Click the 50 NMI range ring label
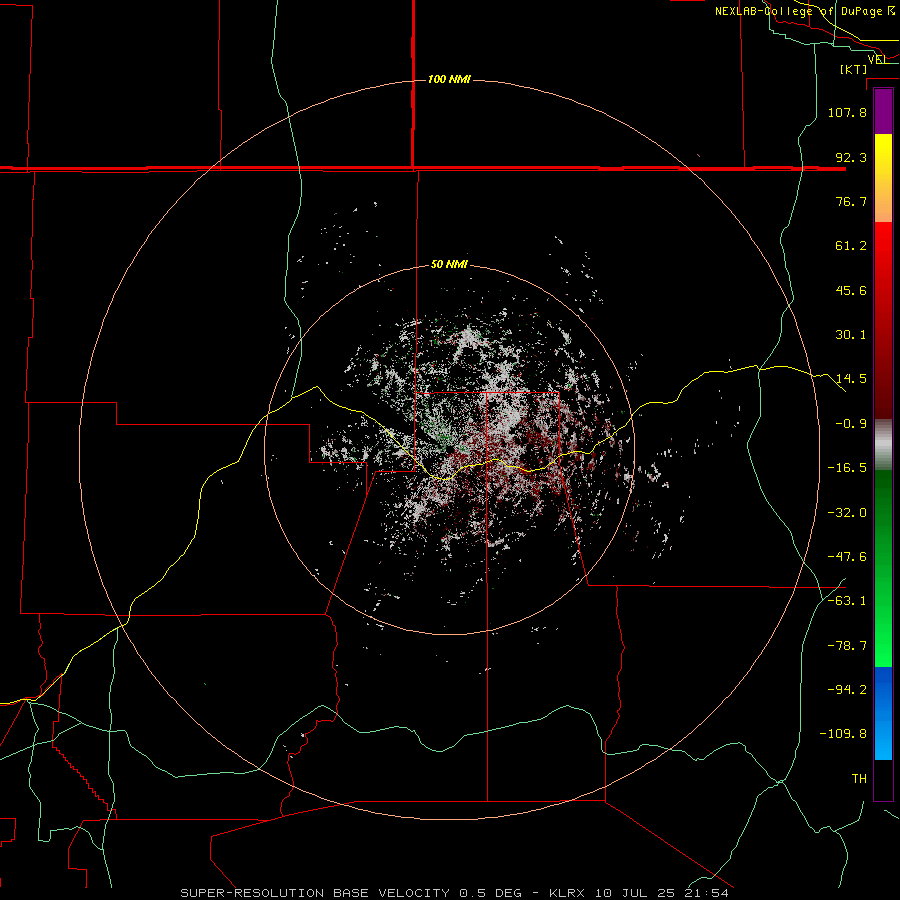 click(449, 265)
